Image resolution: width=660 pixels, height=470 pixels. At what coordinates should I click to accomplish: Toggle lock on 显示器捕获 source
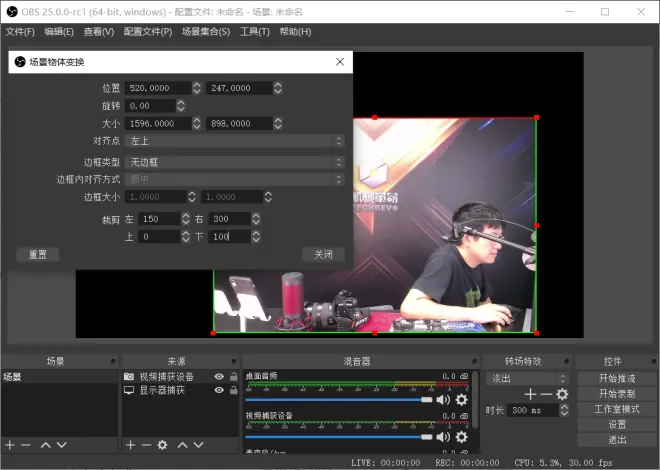pyautogui.click(x=234, y=390)
